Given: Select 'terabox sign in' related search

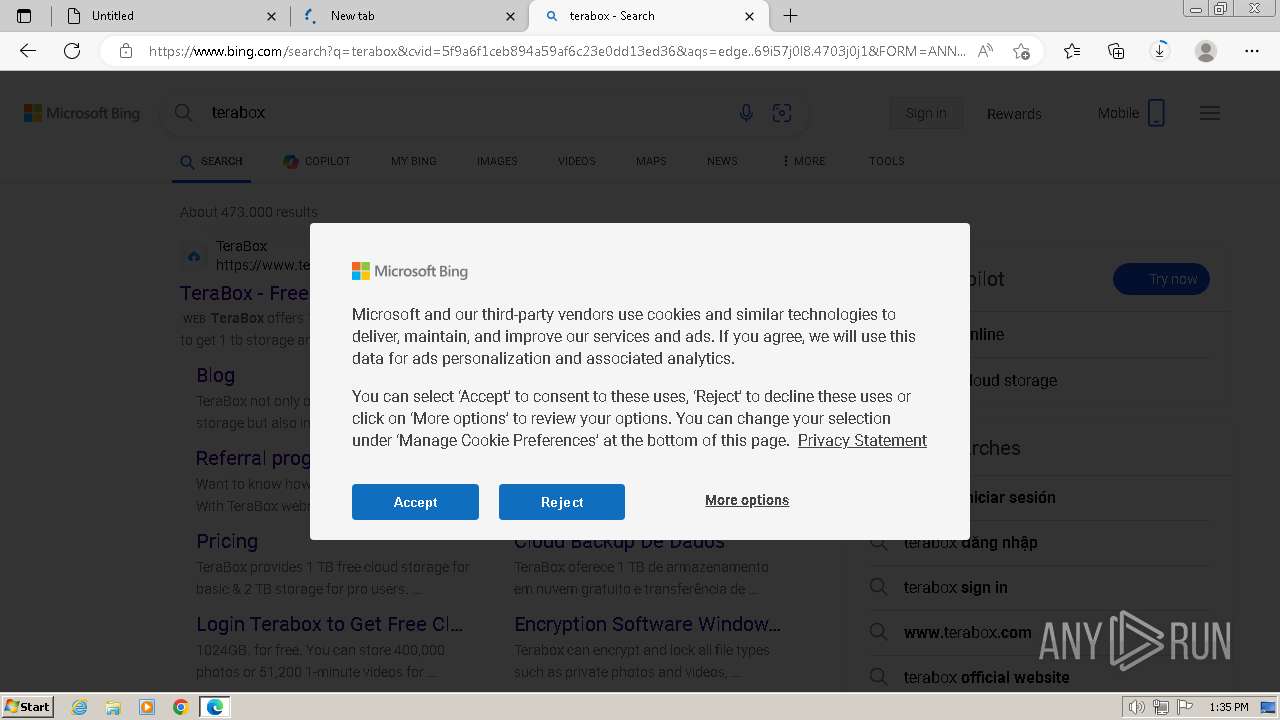Looking at the screenshot, I should [x=955, y=587].
